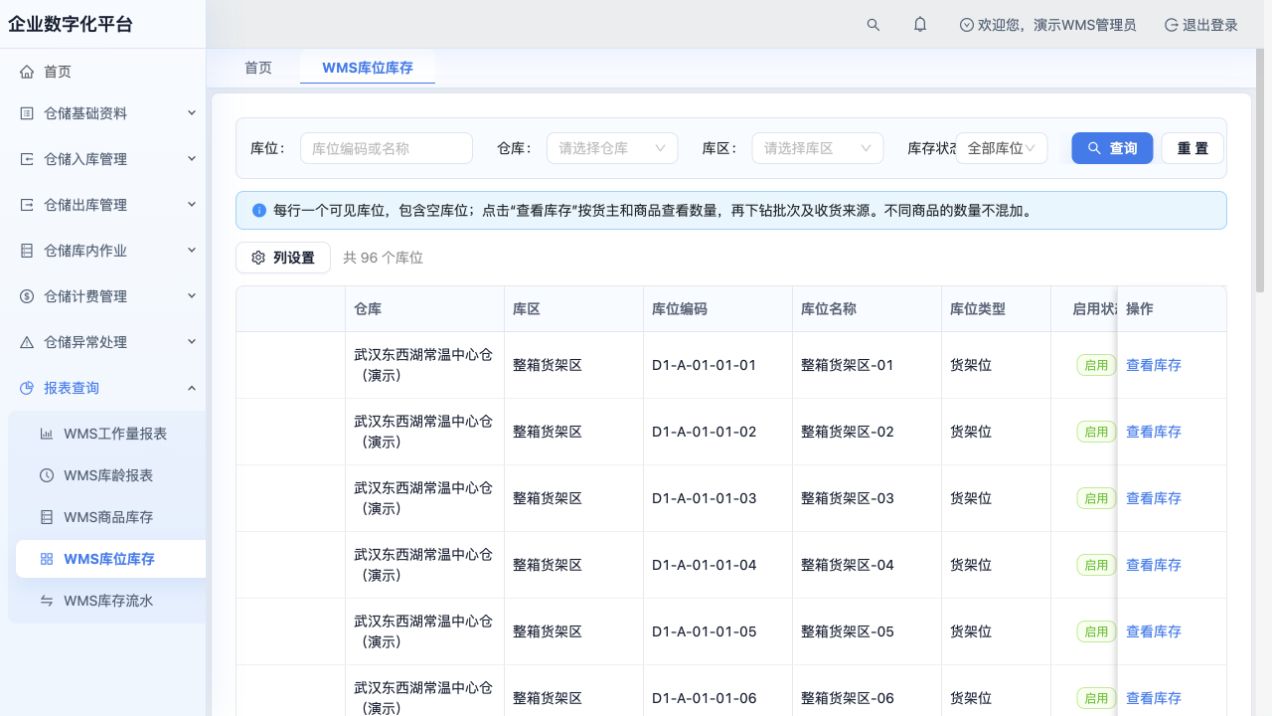Expand the 仓储出库管理 menu chevron
This screenshot has height=716, width=1272.
(192, 204)
